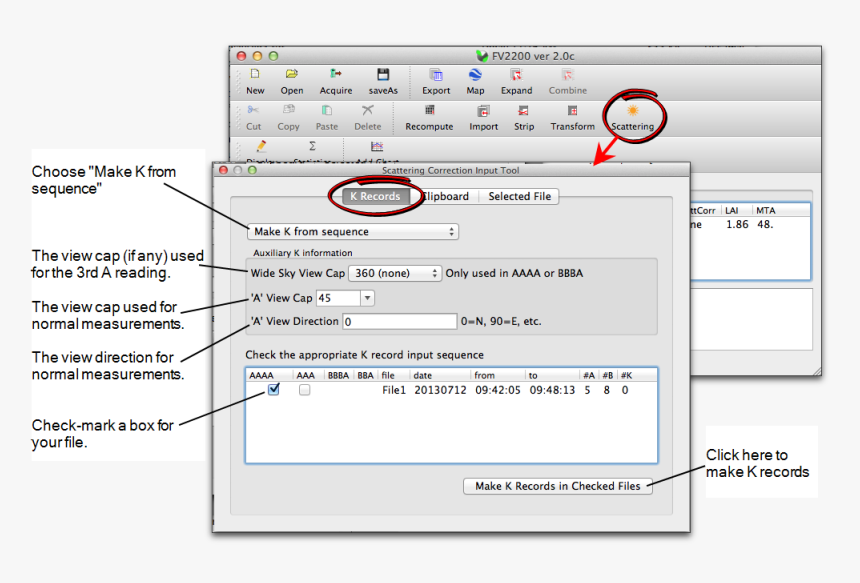Switch to the K Records tab

[376, 196]
